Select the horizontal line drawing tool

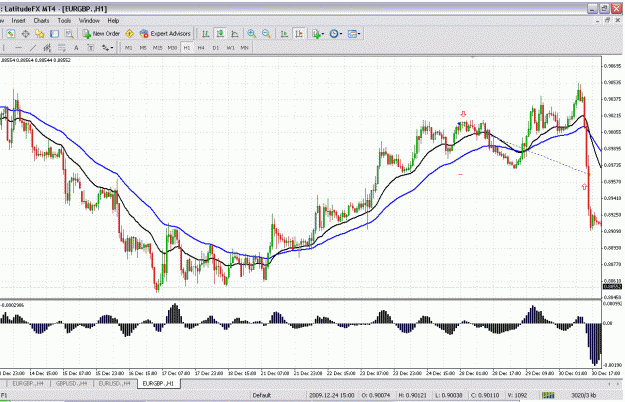[18, 48]
